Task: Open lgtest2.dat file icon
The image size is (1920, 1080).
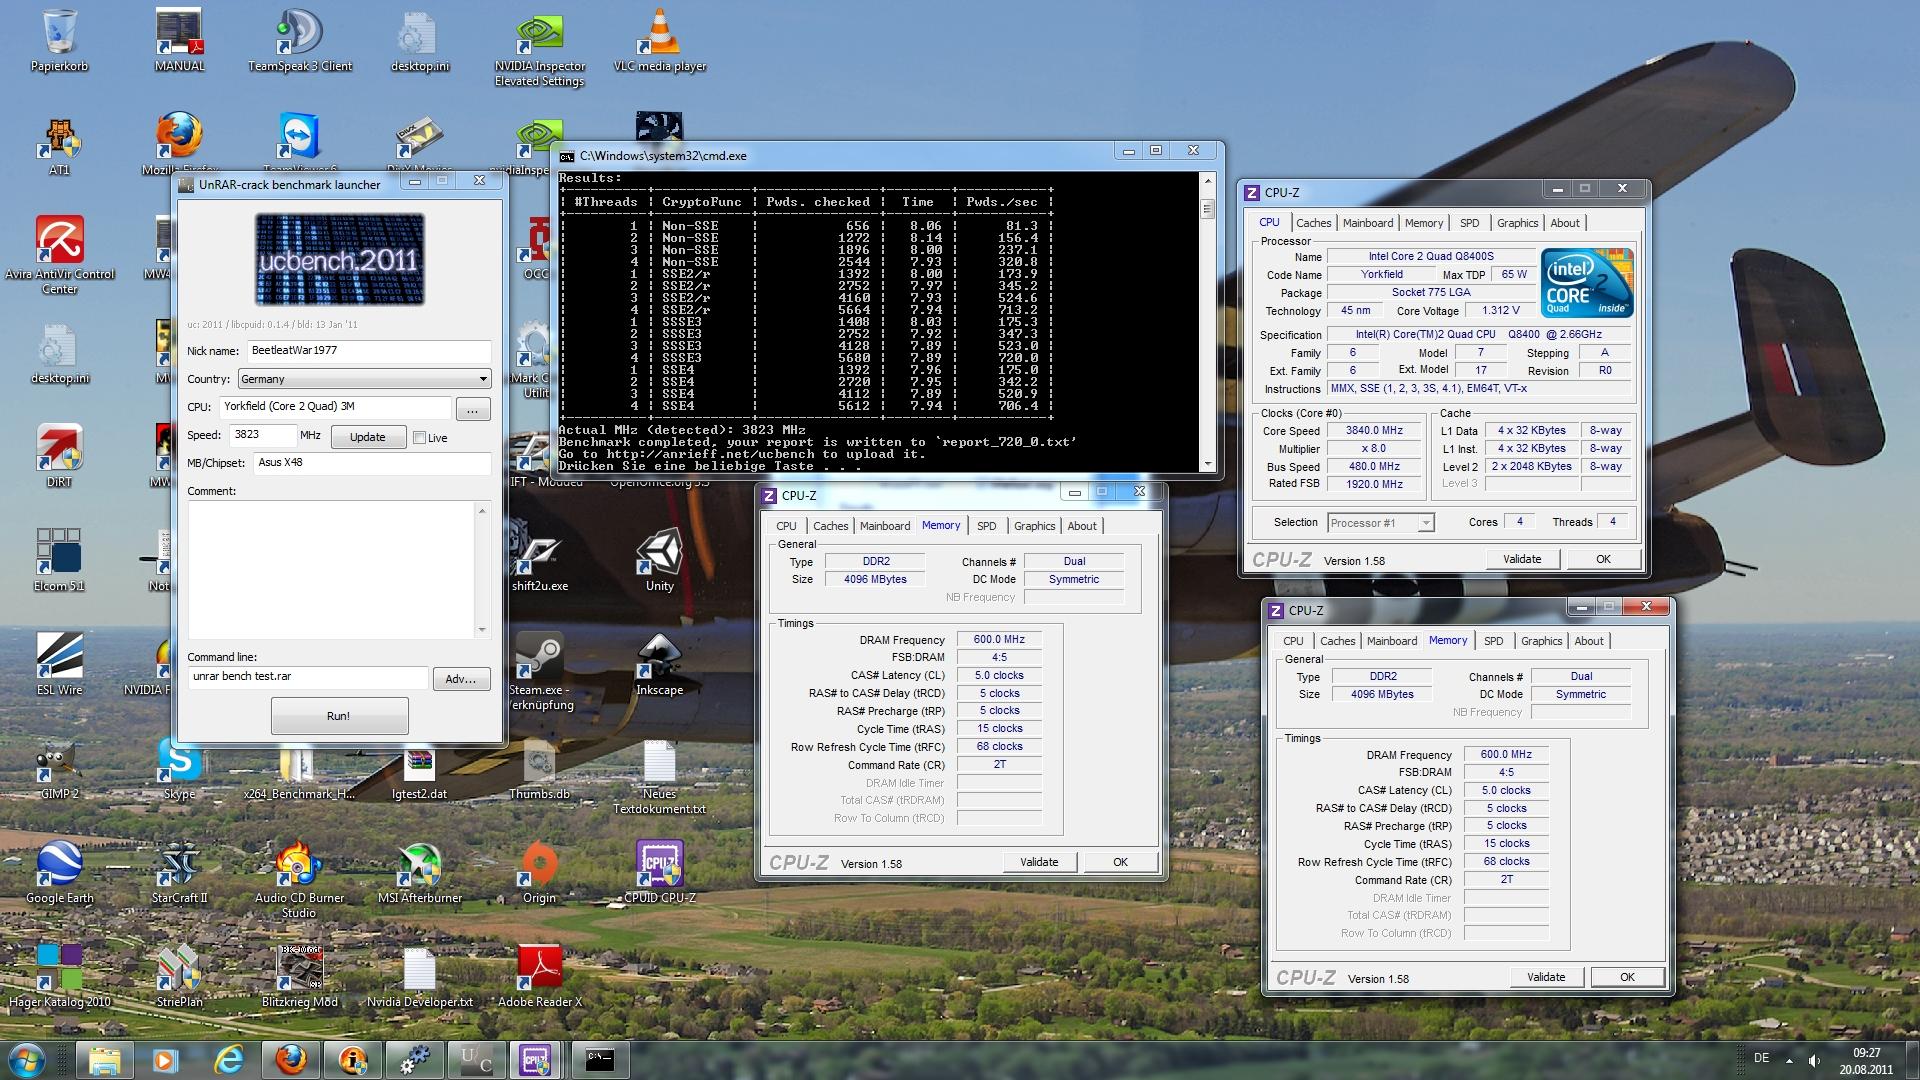Action: click(x=420, y=768)
